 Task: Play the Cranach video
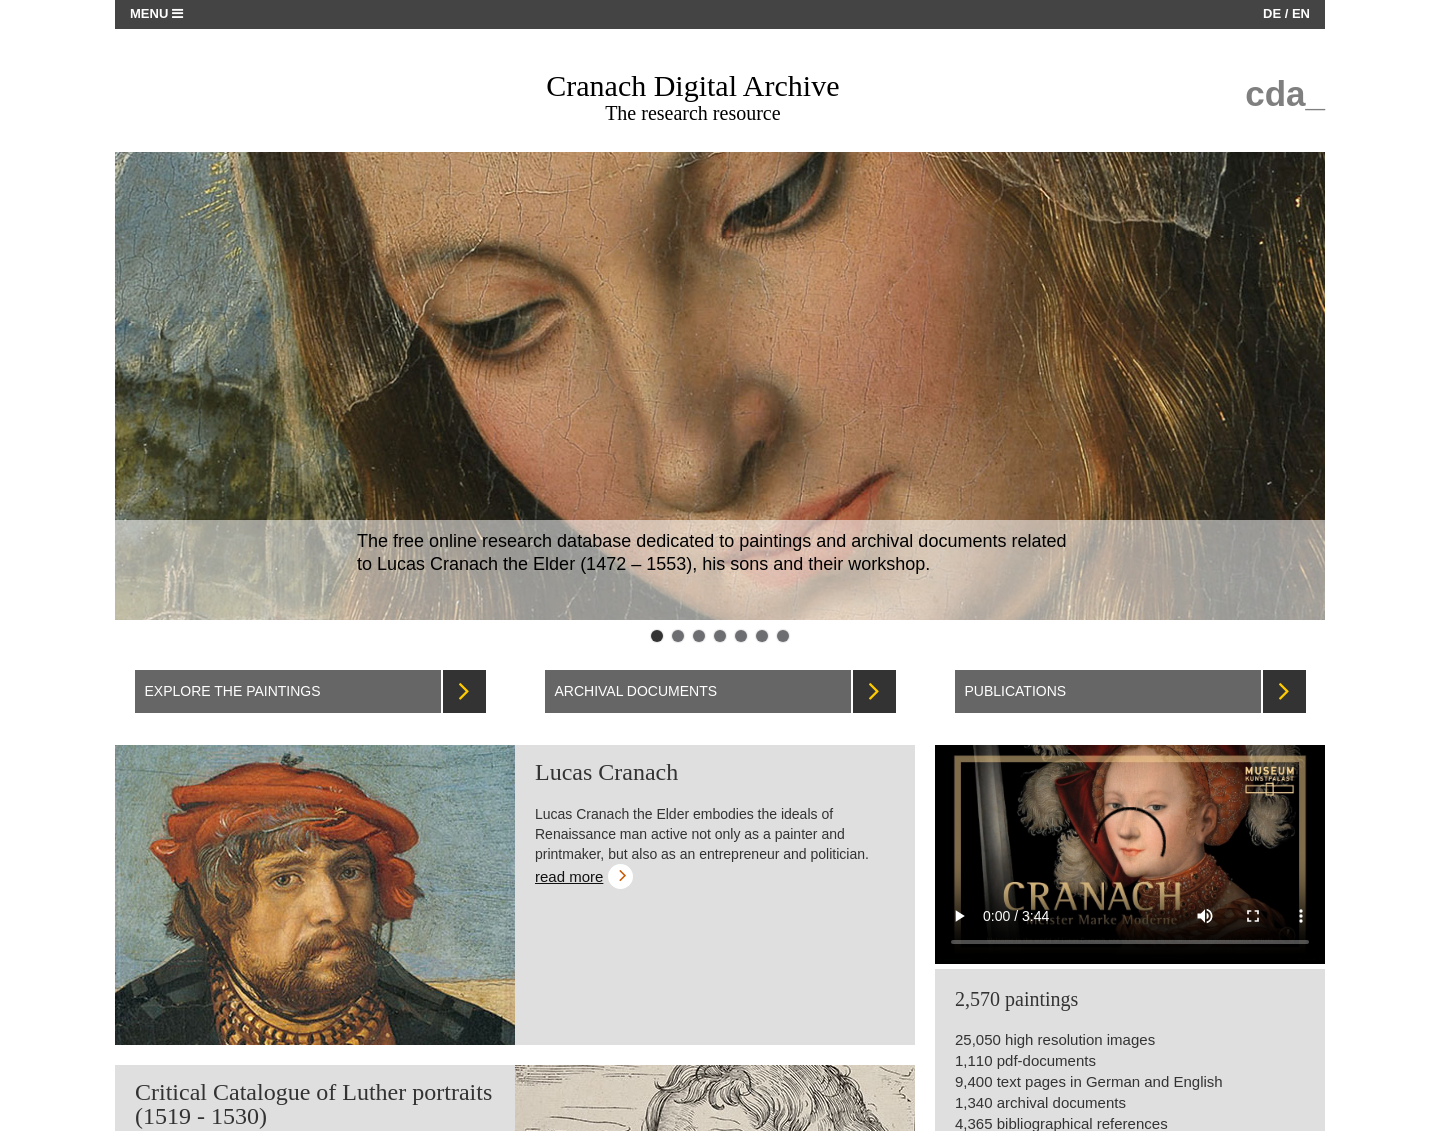coord(960,916)
